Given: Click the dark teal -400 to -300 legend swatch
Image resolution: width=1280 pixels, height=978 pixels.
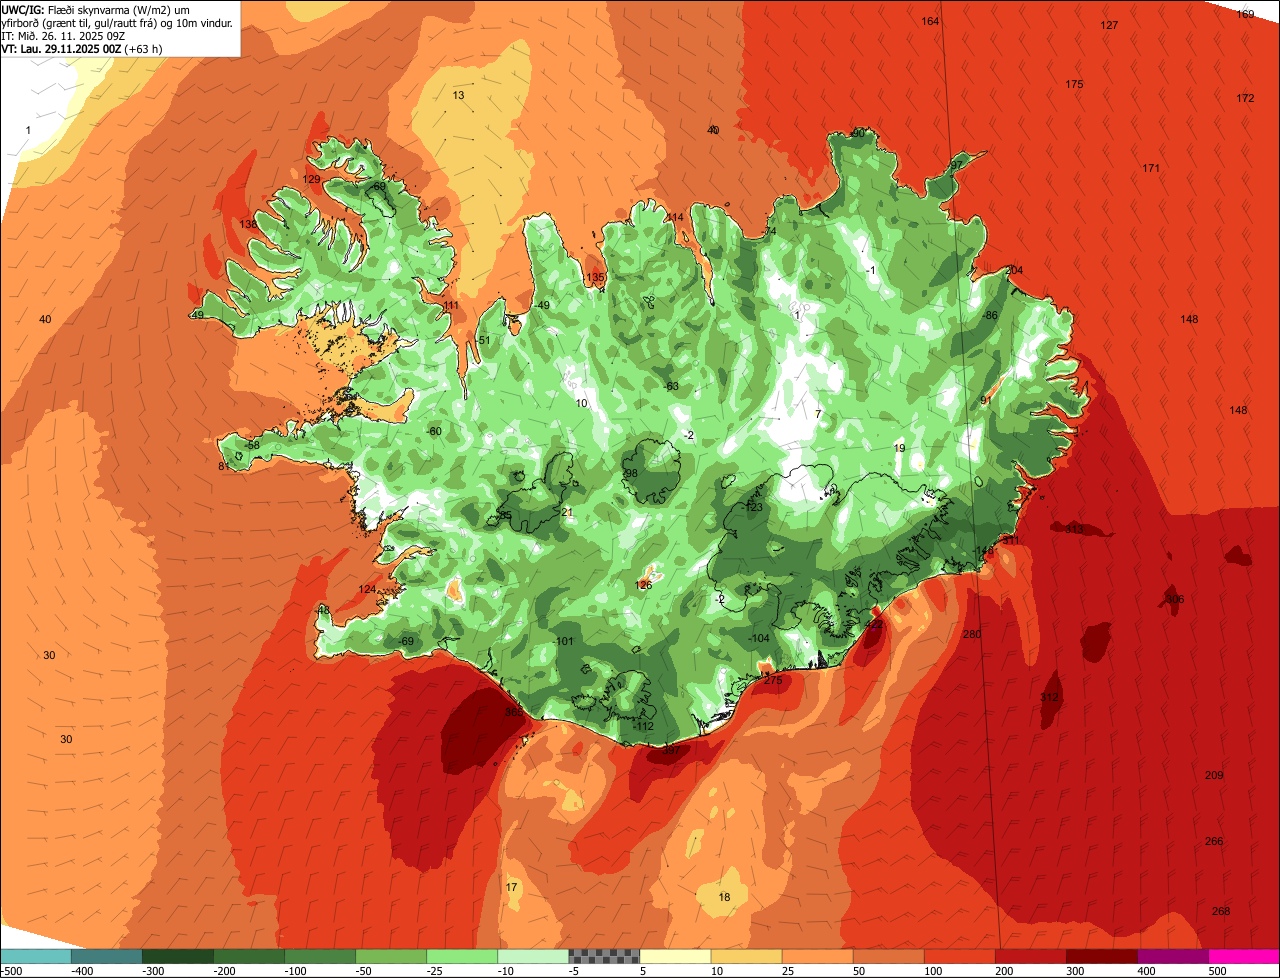Looking at the screenshot, I should tap(107, 956).
